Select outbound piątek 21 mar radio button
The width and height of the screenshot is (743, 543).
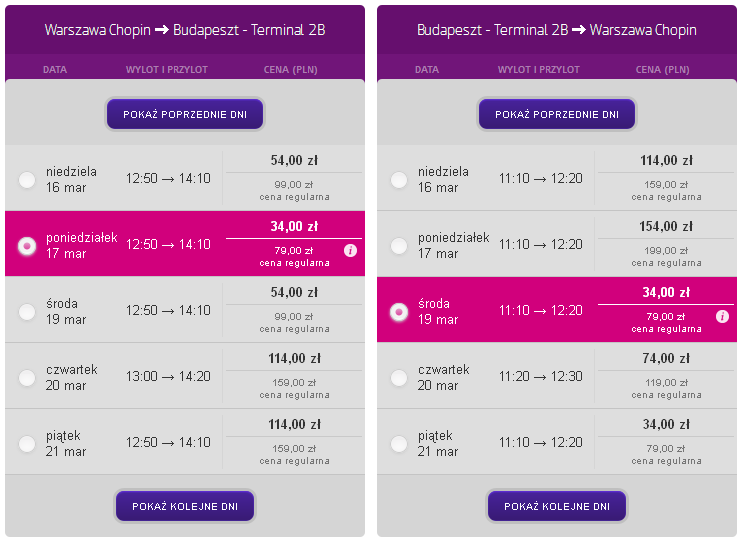(27, 443)
